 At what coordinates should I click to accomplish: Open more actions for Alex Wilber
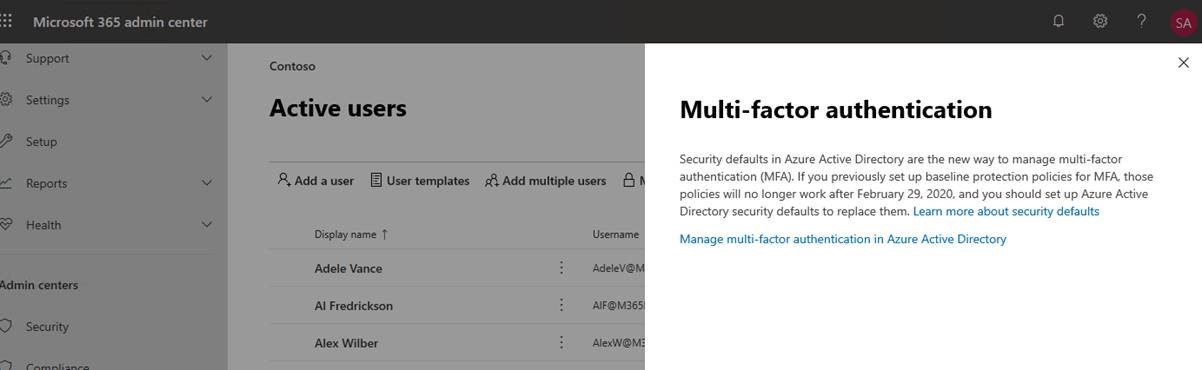click(x=561, y=343)
